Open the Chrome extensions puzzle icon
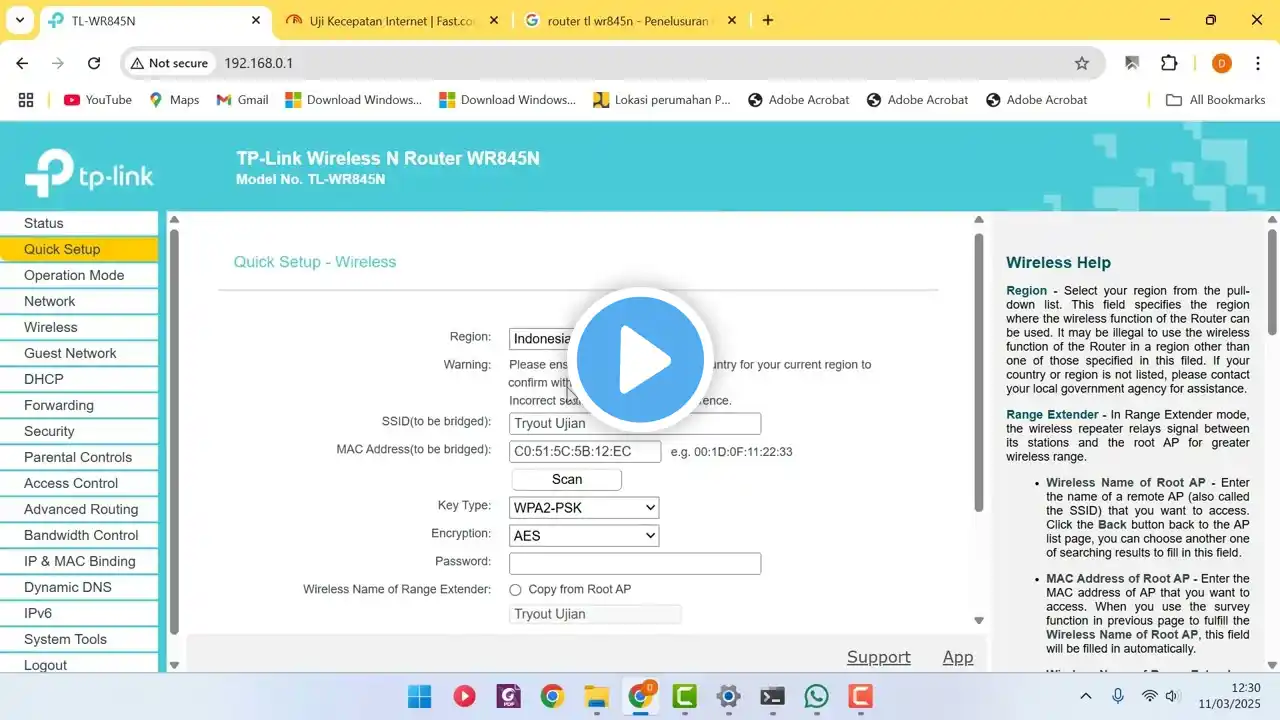1280x720 pixels. coord(1169,63)
